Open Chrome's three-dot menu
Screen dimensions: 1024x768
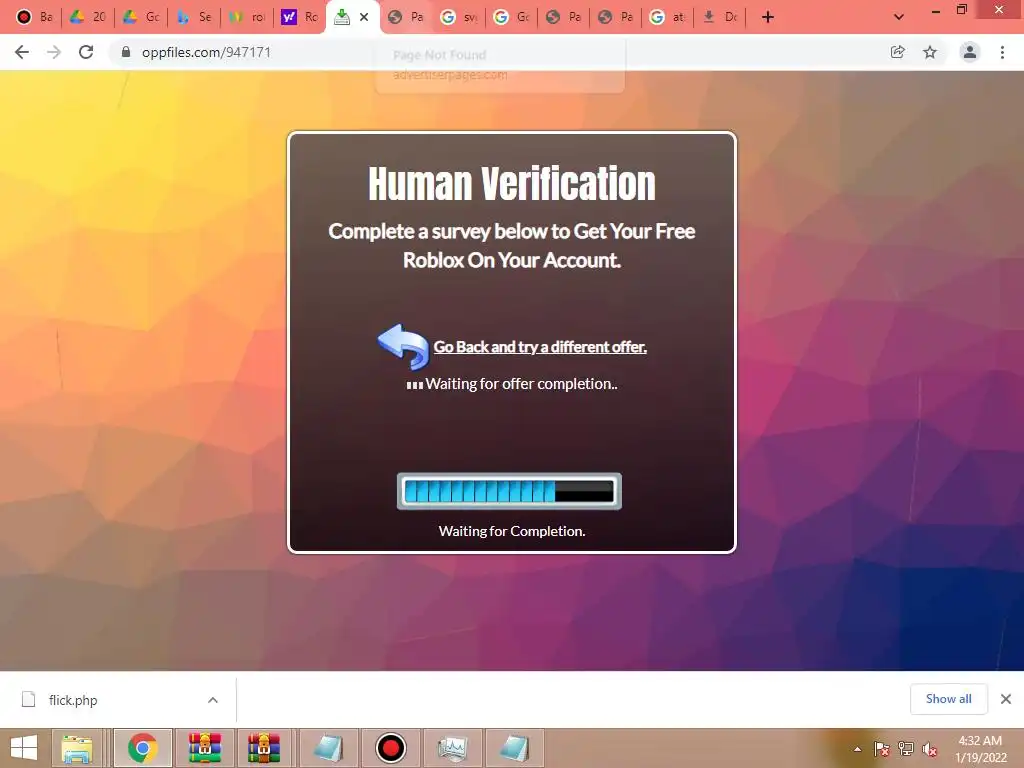point(1002,52)
